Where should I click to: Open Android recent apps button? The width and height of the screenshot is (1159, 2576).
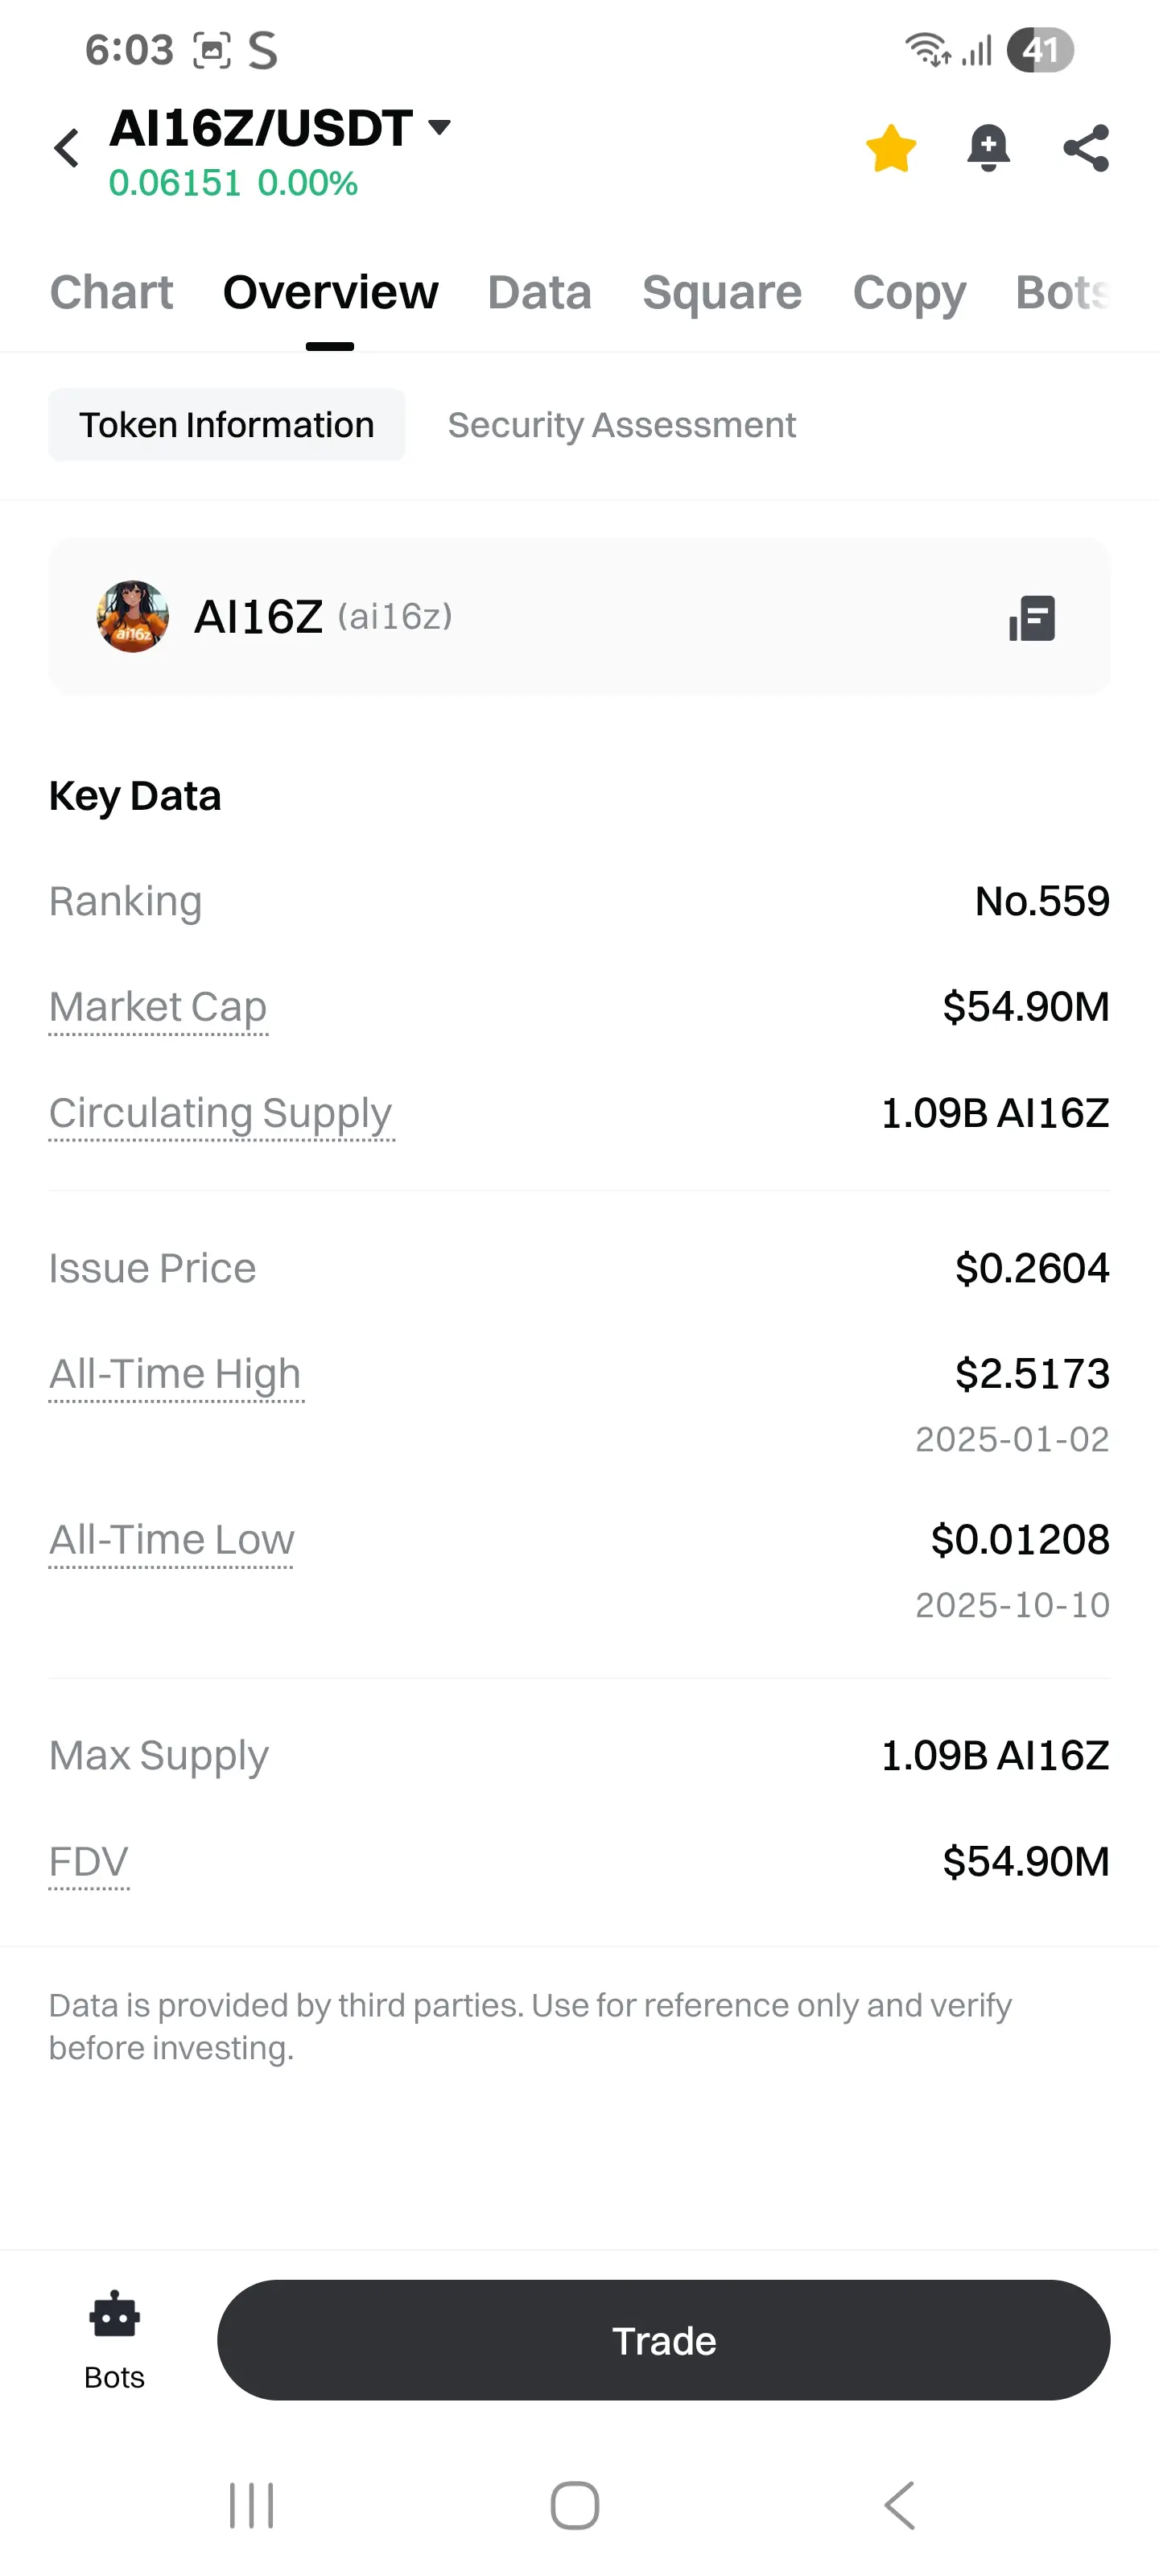click(251, 2505)
